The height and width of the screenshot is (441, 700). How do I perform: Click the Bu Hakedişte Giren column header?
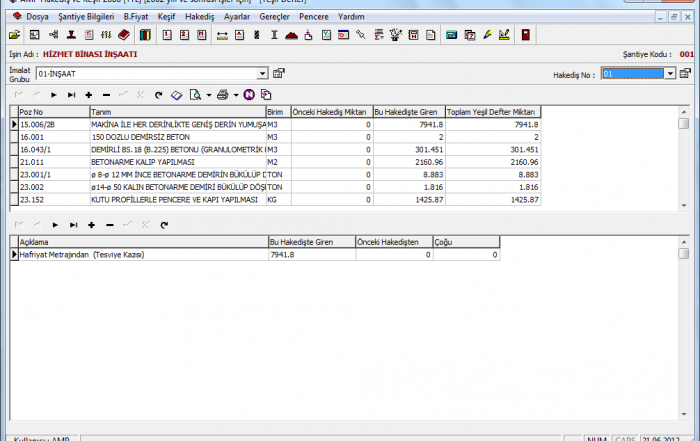pyautogui.click(x=407, y=112)
